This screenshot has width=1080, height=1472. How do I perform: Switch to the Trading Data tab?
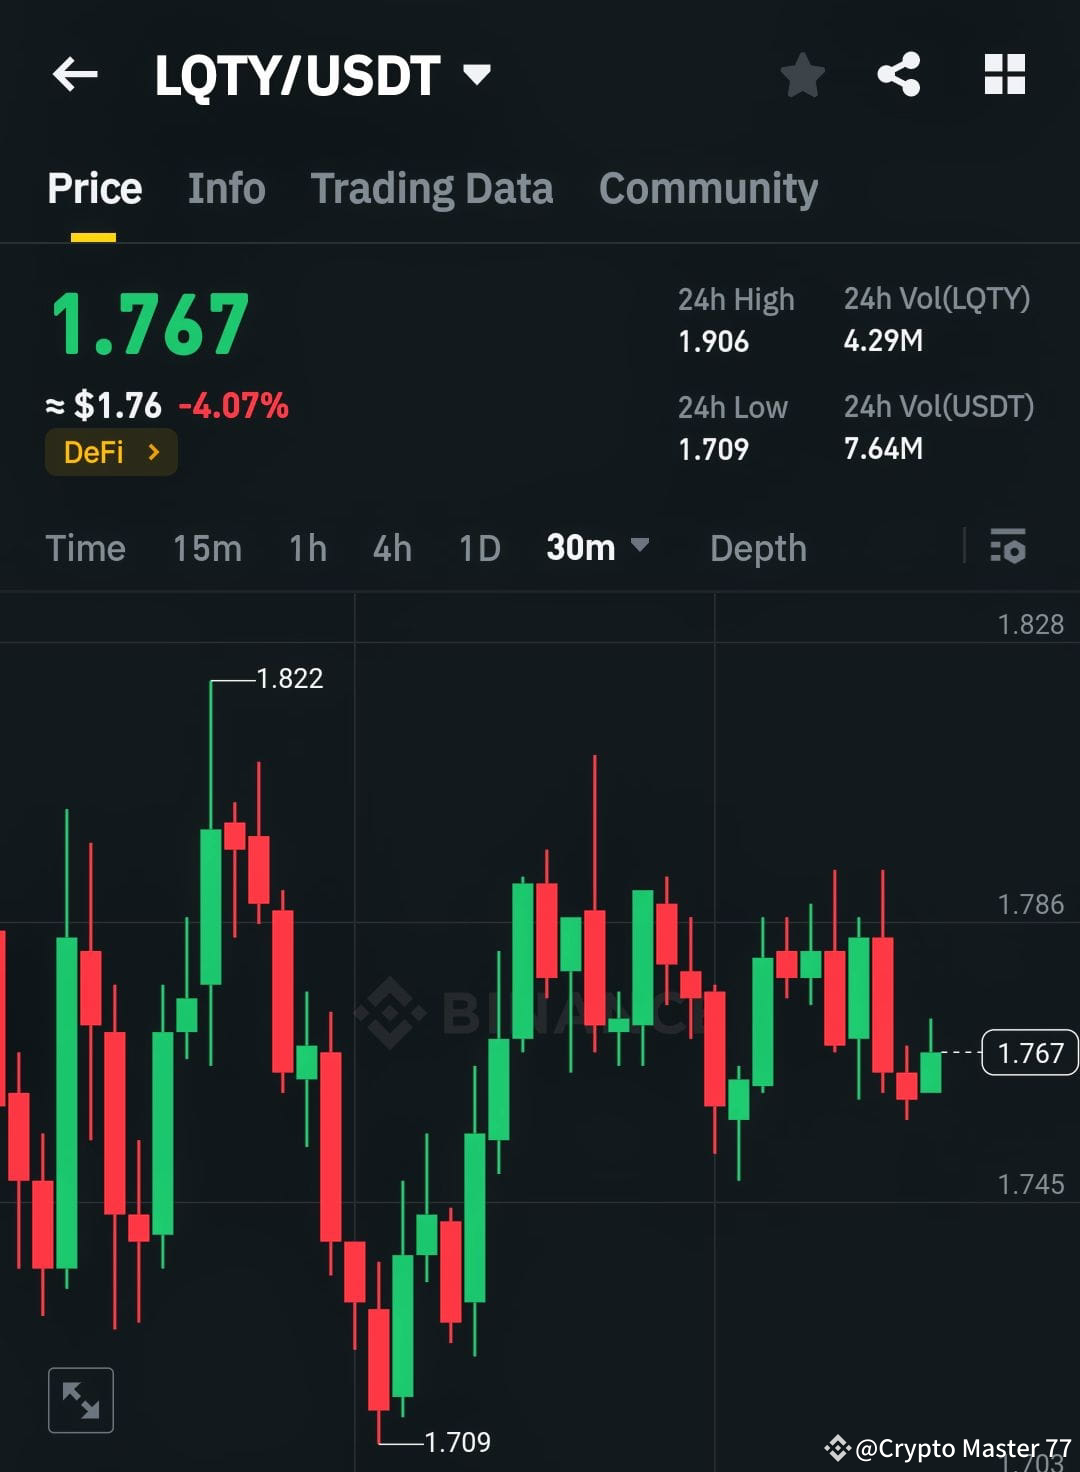pyautogui.click(x=432, y=188)
